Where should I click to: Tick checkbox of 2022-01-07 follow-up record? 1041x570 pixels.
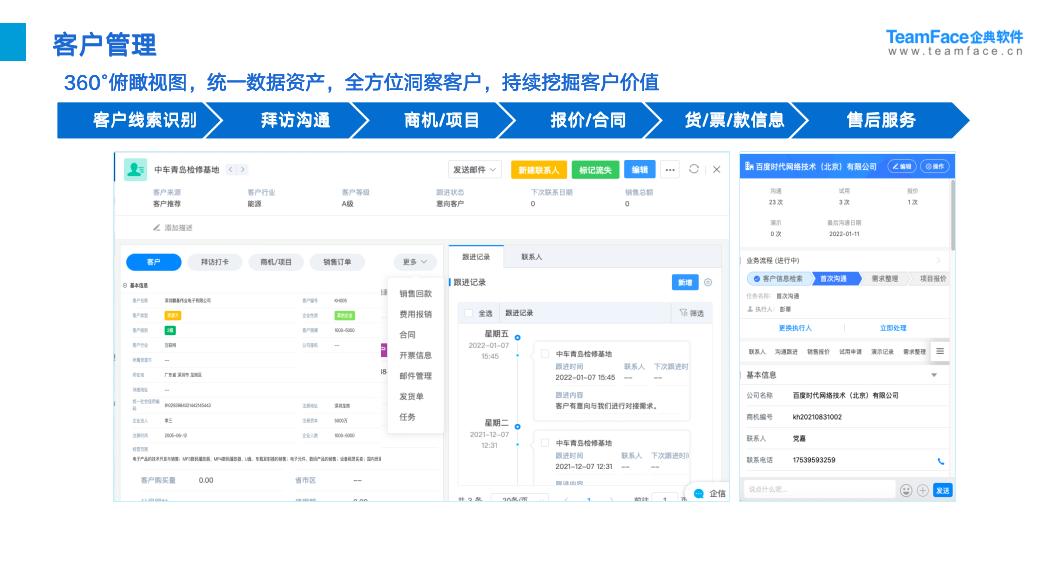point(545,354)
